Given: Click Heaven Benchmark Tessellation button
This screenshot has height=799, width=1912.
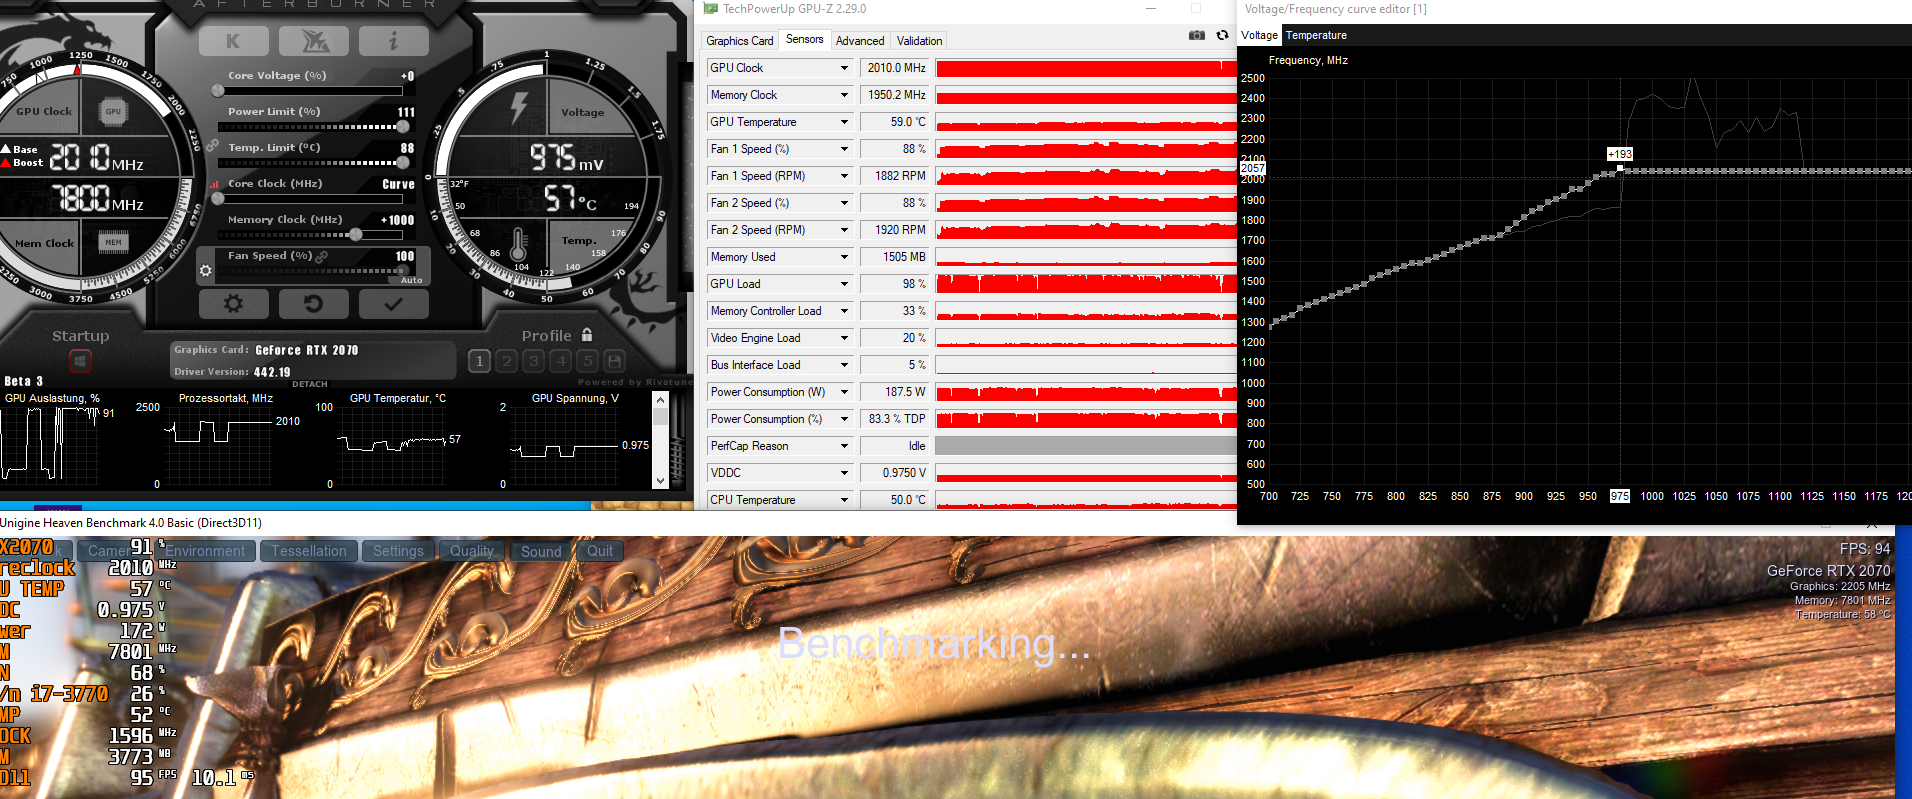Looking at the screenshot, I should 309,551.
